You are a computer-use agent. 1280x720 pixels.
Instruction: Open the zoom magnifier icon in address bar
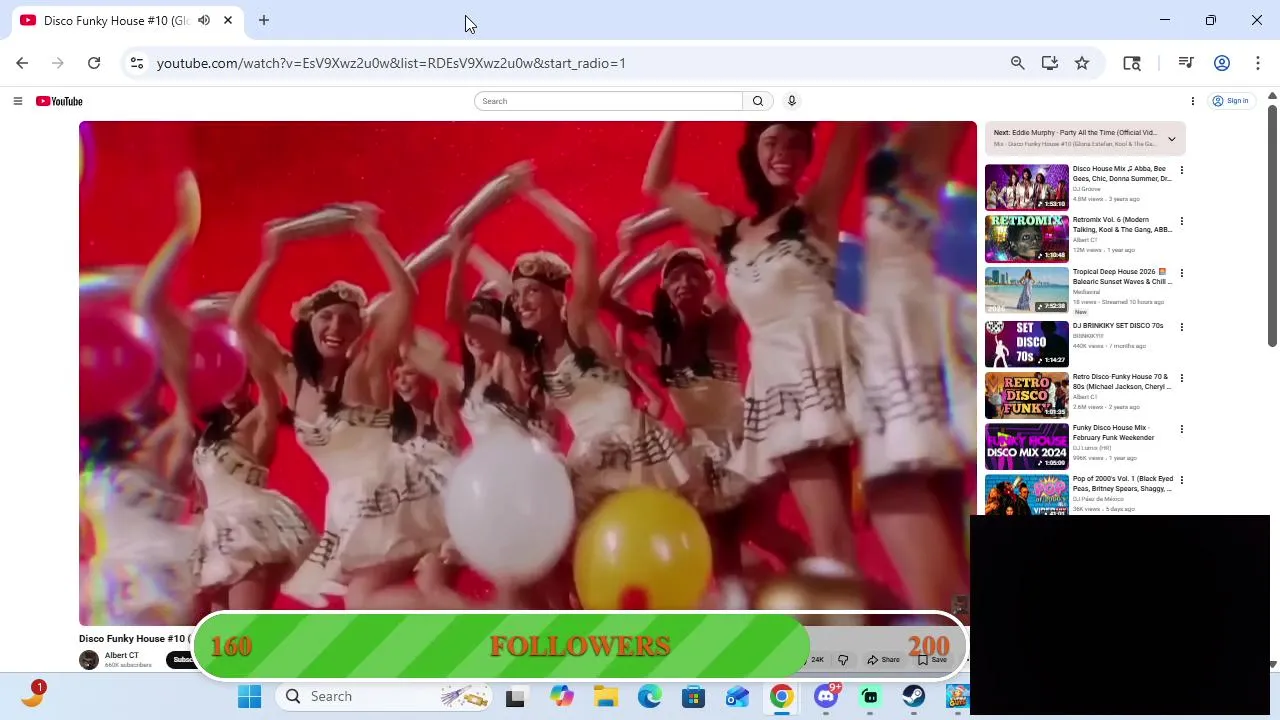click(1018, 63)
